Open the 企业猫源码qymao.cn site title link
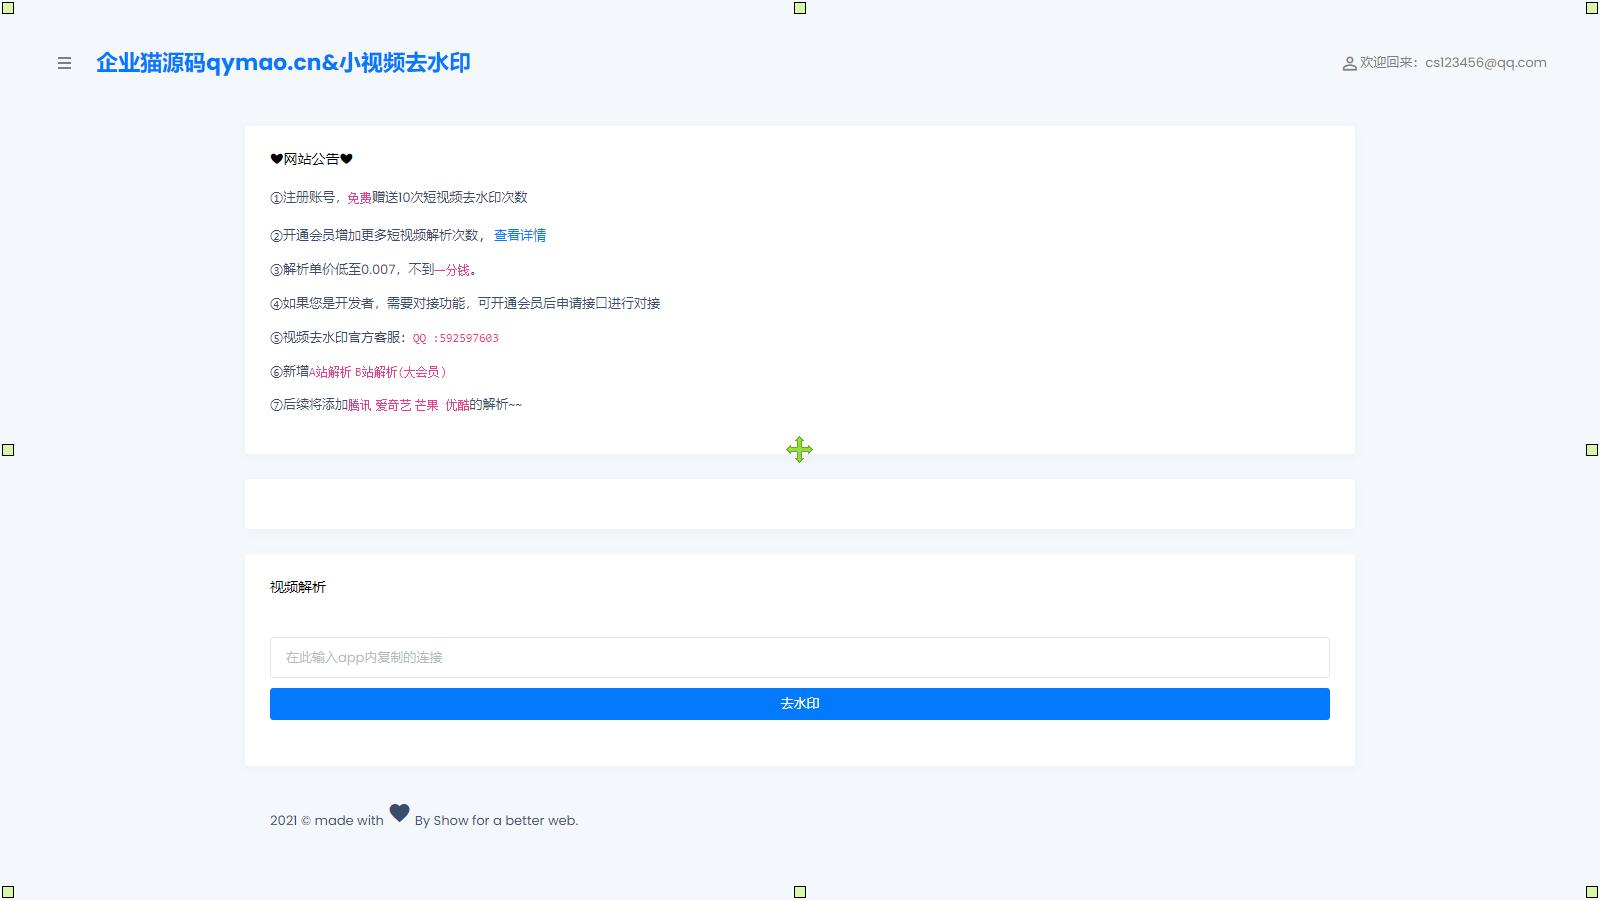1600x900 pixels. click(283, 63)
